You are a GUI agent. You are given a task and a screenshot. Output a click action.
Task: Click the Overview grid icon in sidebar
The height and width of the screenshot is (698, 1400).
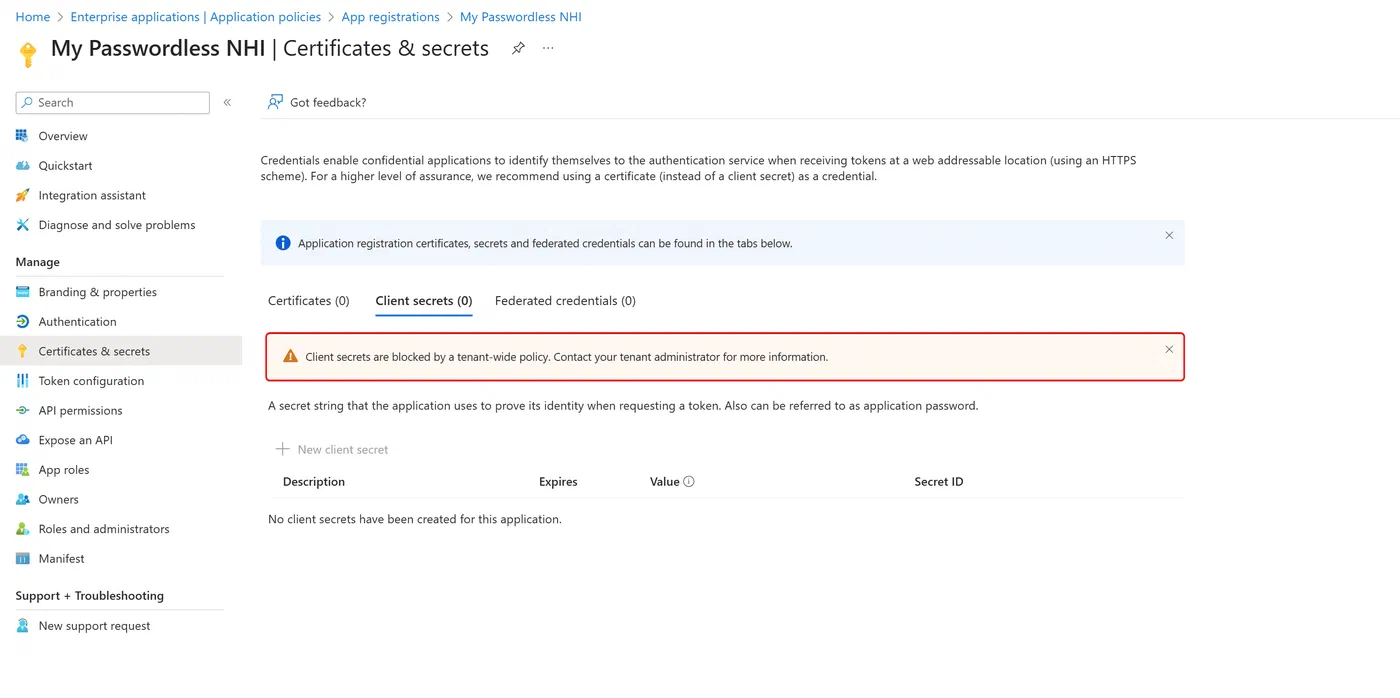tap(22, 136)
